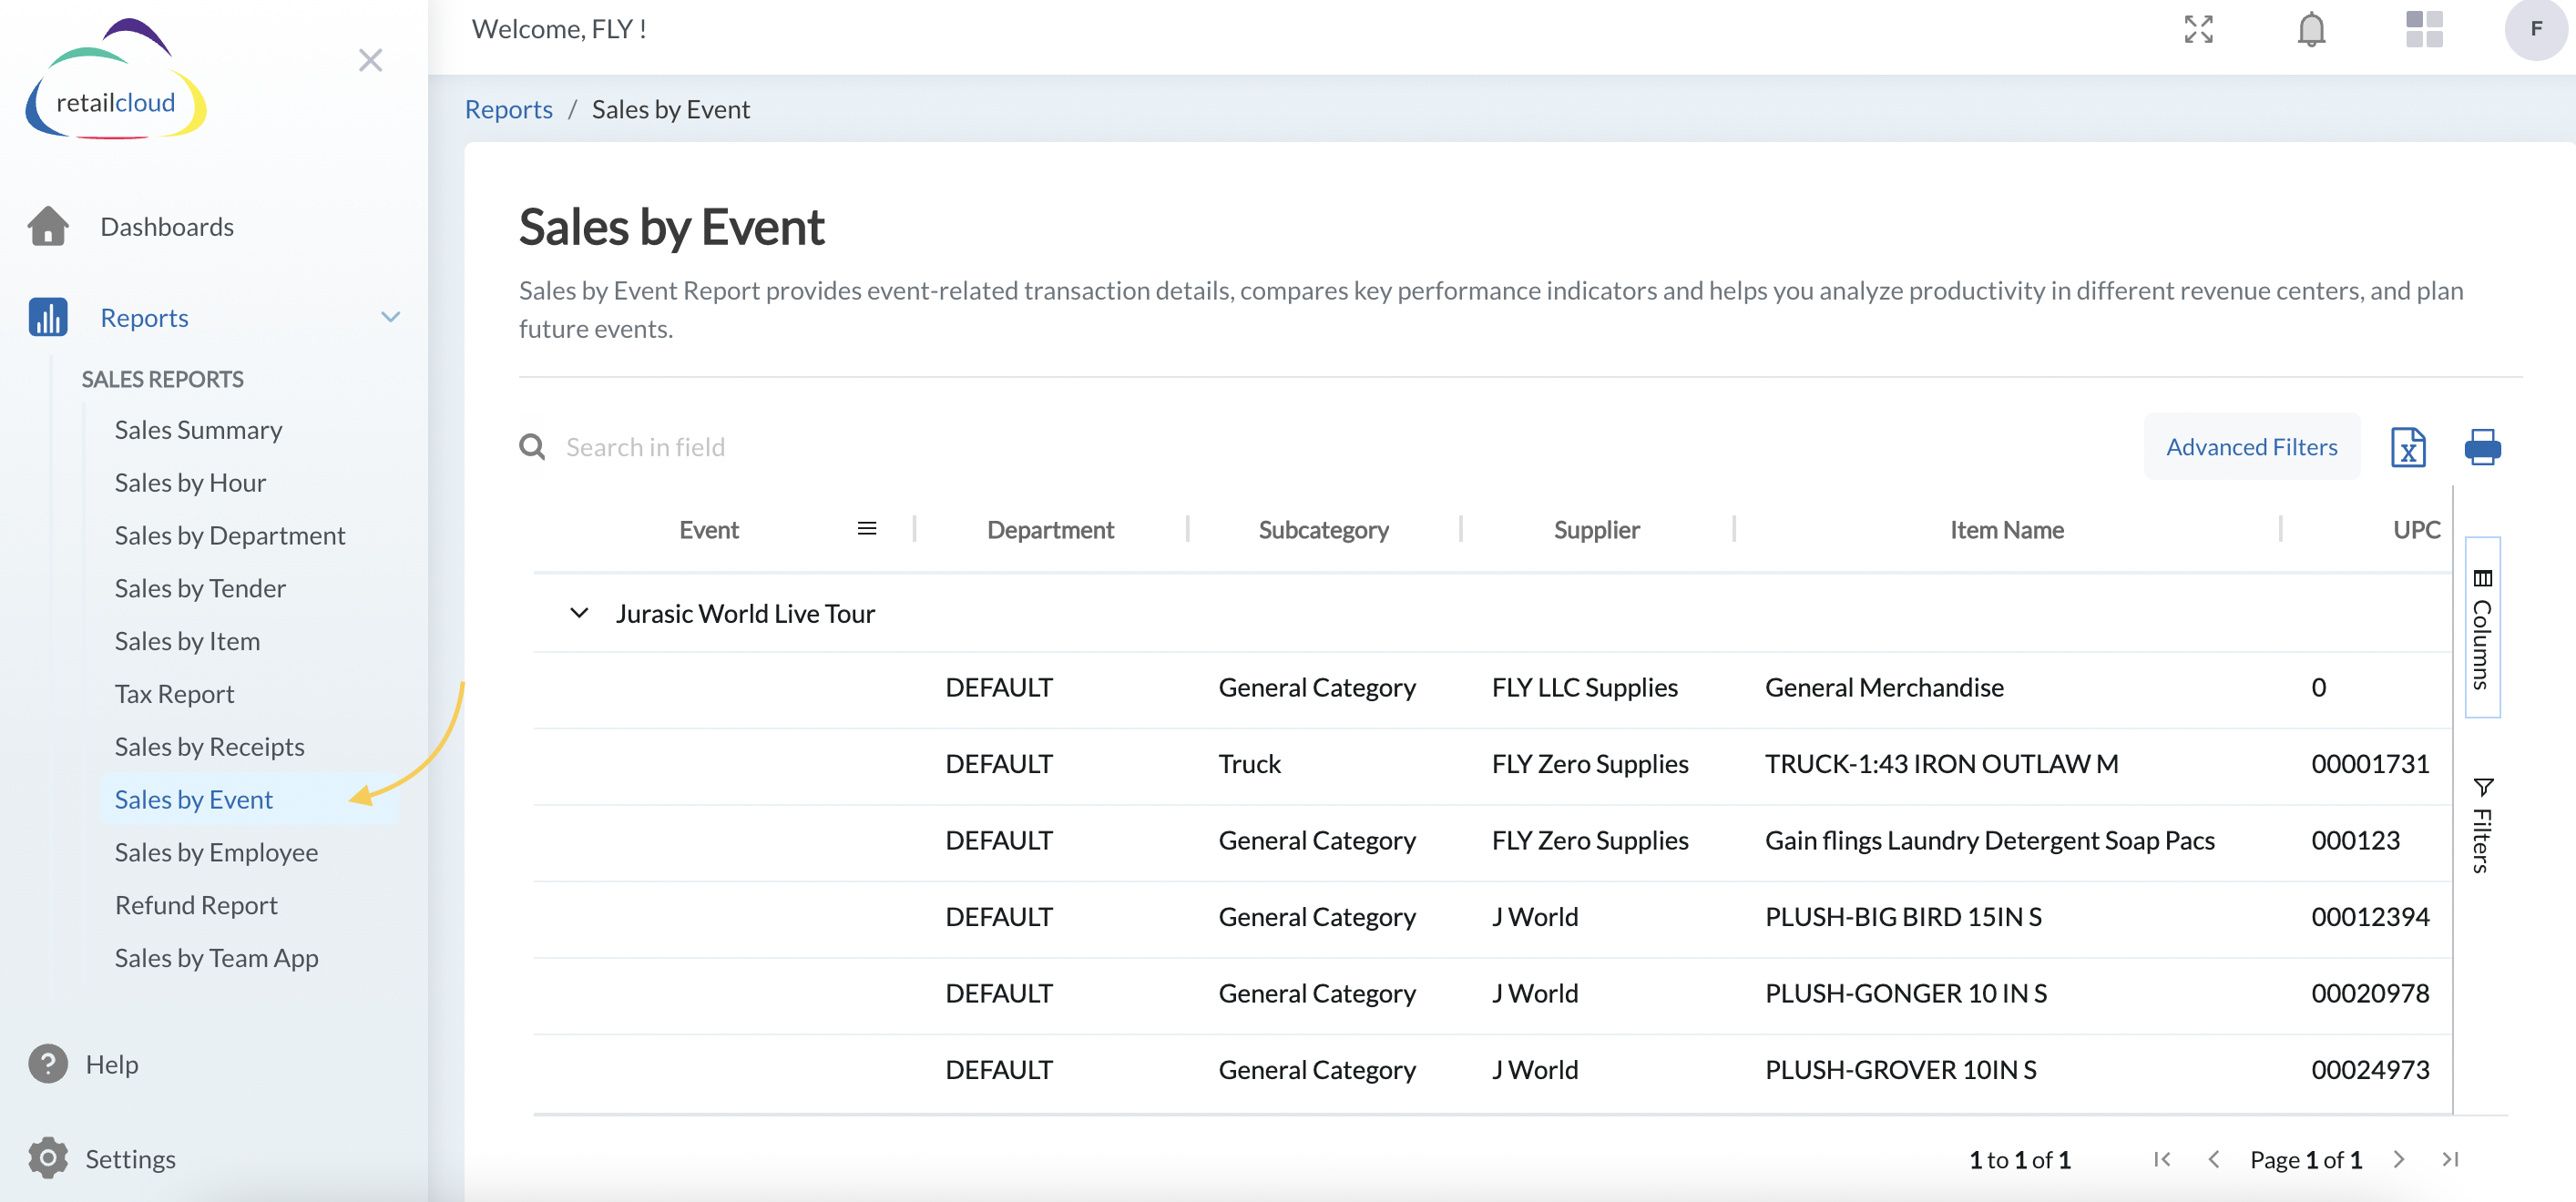Click UPC 000123 cell

pos(2355,841)
